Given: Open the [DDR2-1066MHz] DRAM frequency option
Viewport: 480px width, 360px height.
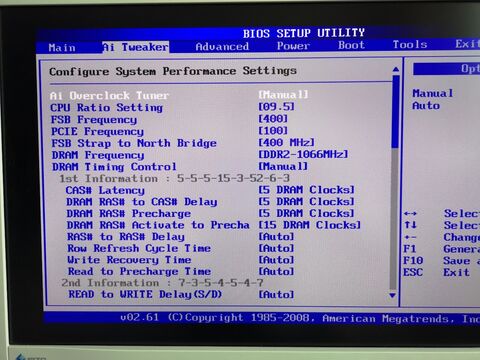Looking at the screenshot, I should click(x=303, y=154).
